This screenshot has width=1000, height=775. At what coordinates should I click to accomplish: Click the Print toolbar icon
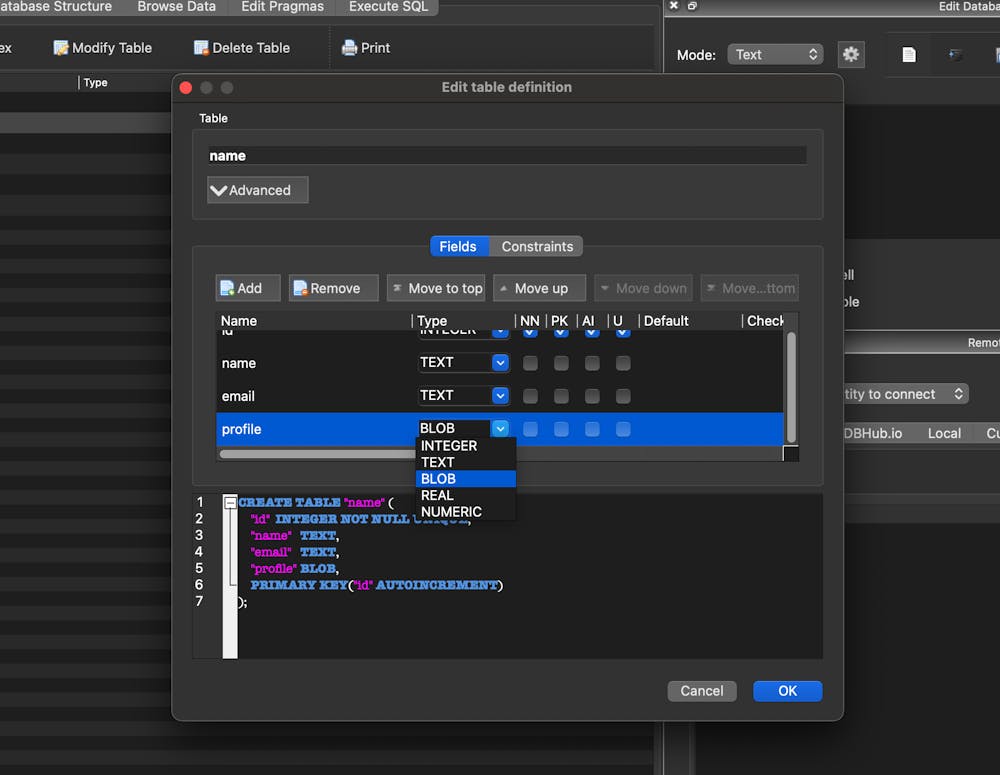pyautogui.click(x=349, y=48)
